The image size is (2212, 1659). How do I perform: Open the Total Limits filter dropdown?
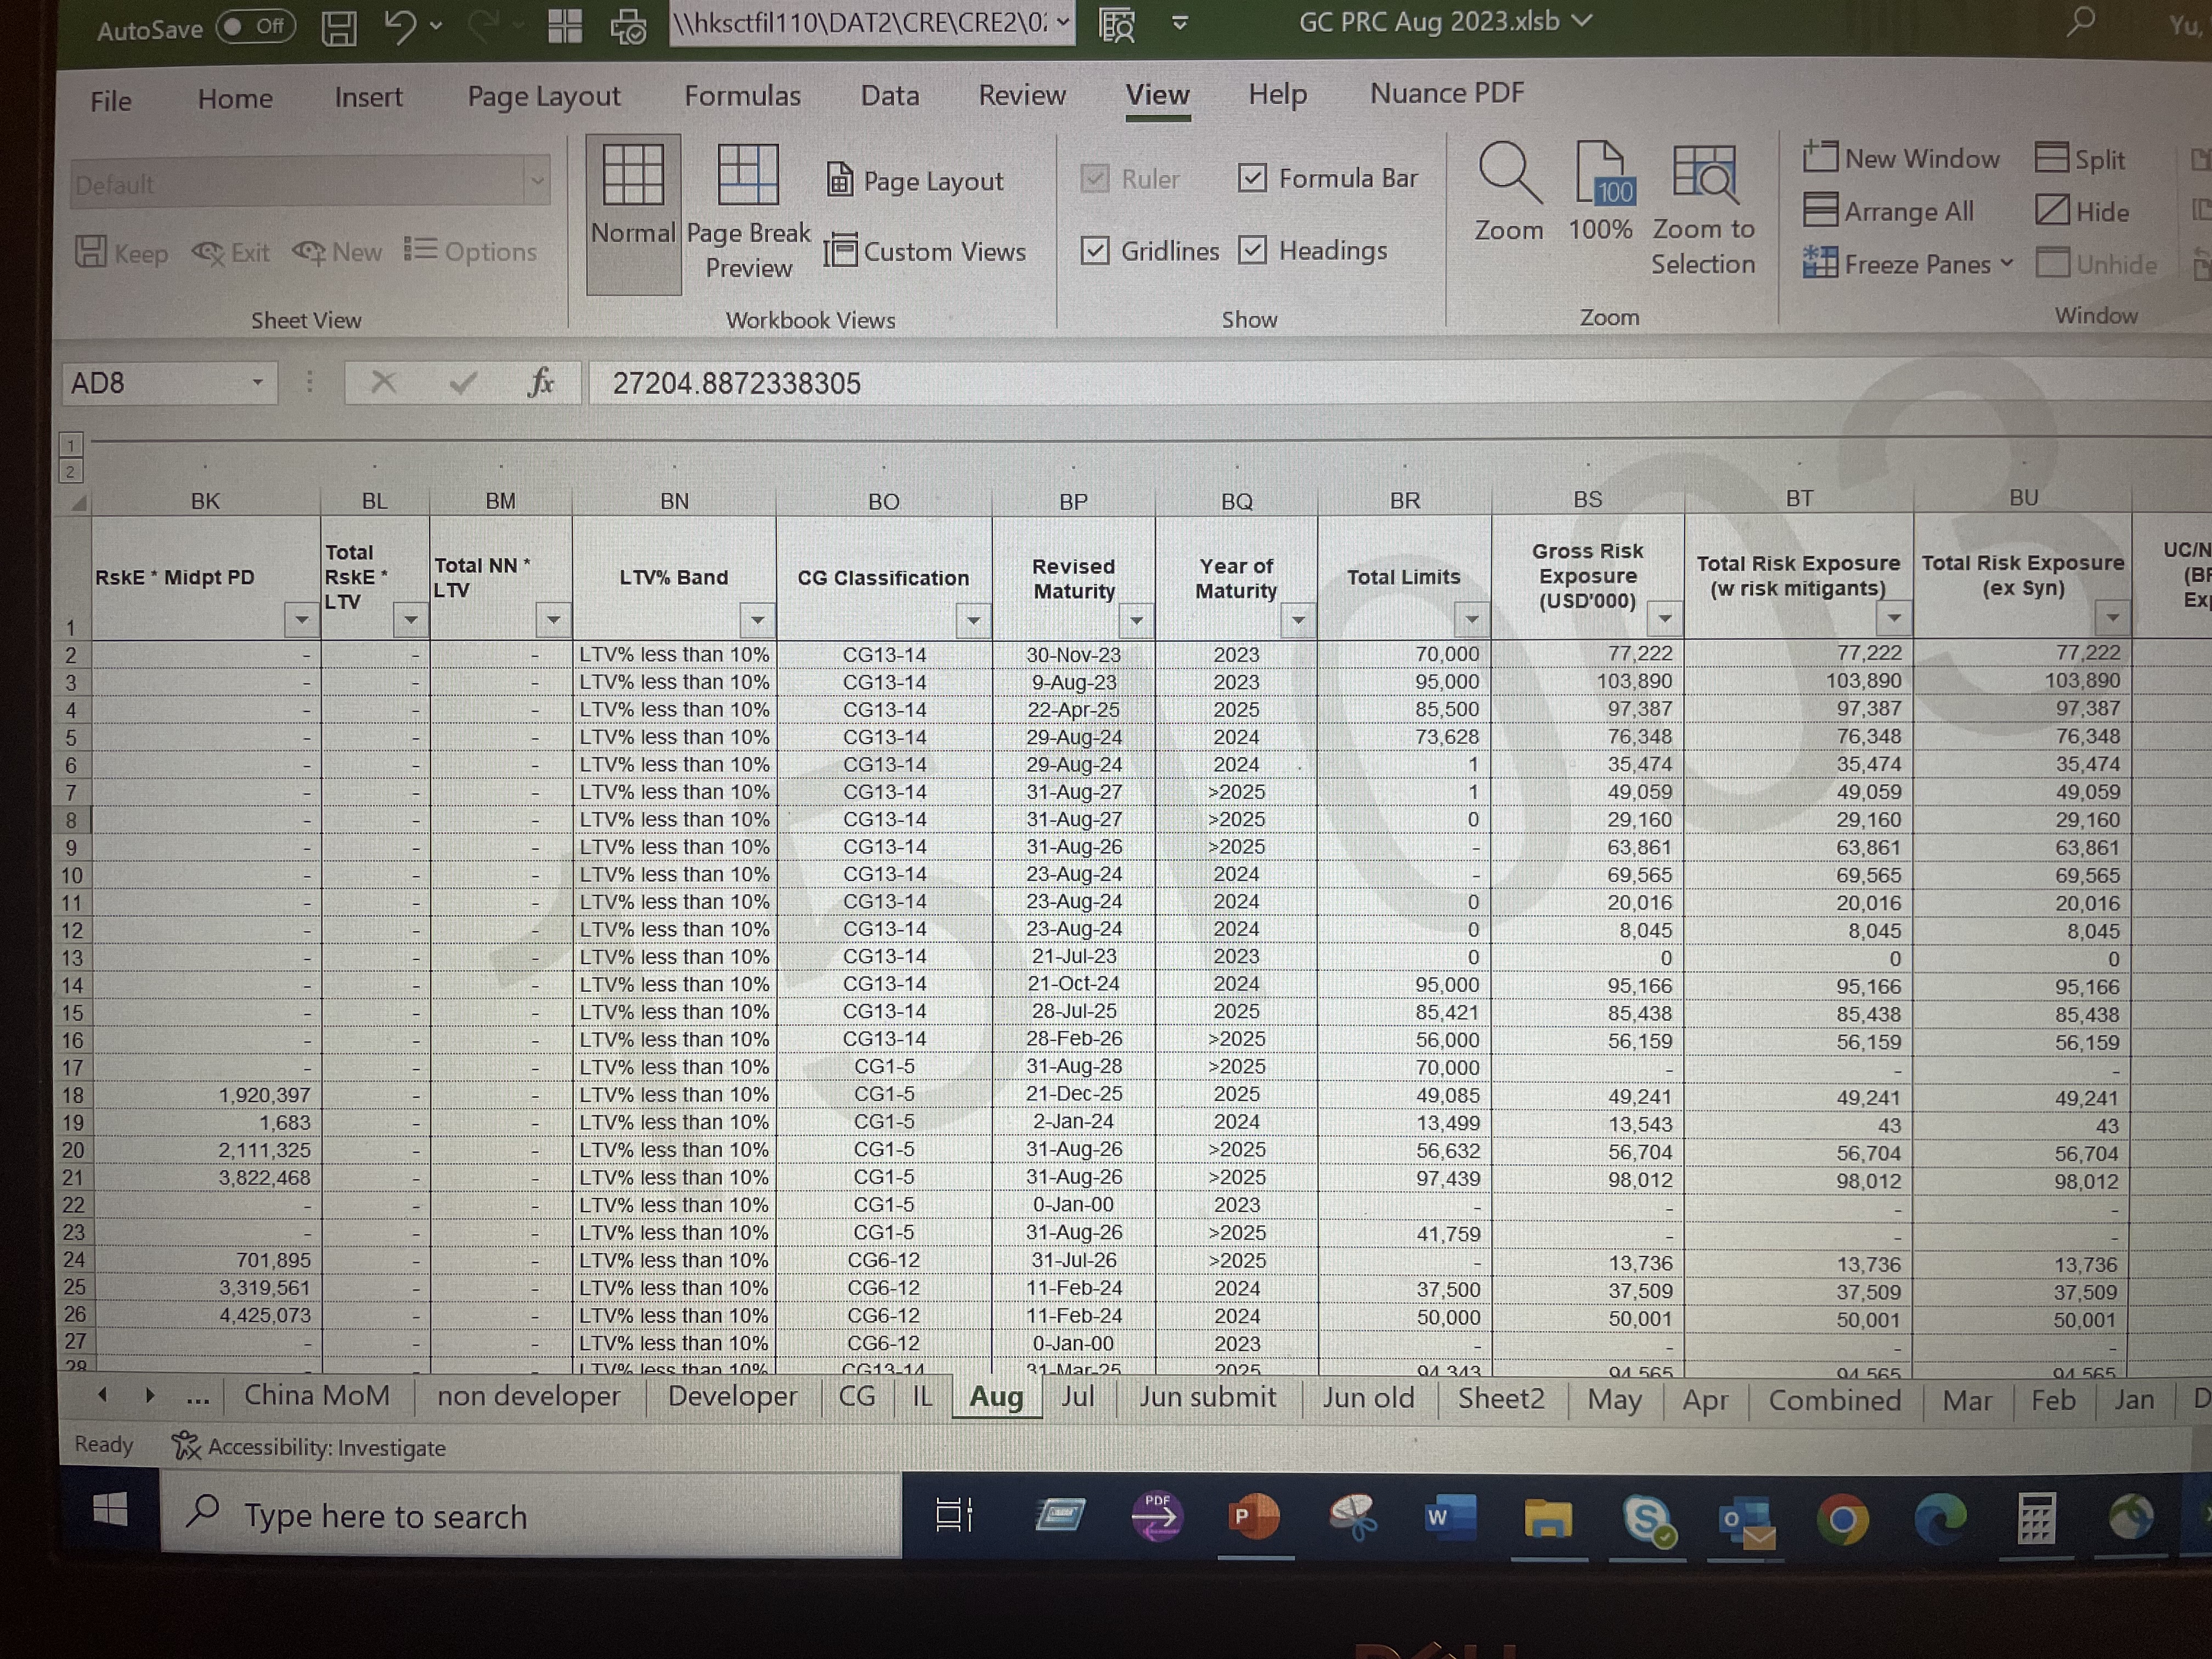click(x=1471, y=620)
